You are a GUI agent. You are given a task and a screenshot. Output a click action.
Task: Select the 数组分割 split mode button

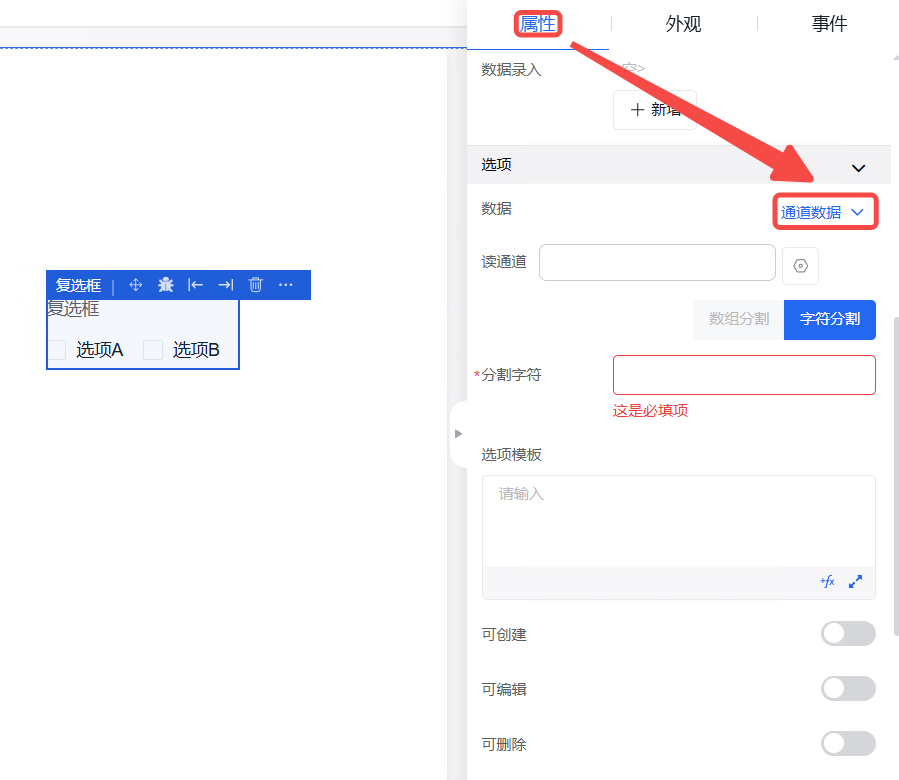(739, 319)
